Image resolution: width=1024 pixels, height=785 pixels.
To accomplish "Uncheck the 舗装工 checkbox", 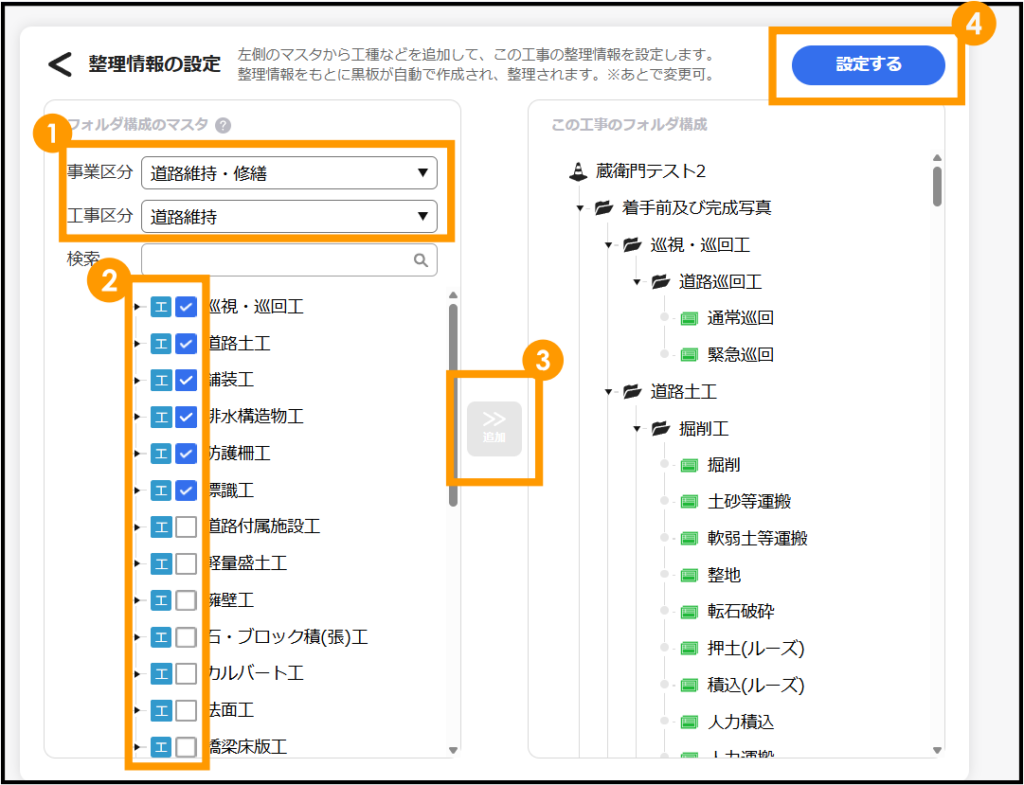I will 187,379.
